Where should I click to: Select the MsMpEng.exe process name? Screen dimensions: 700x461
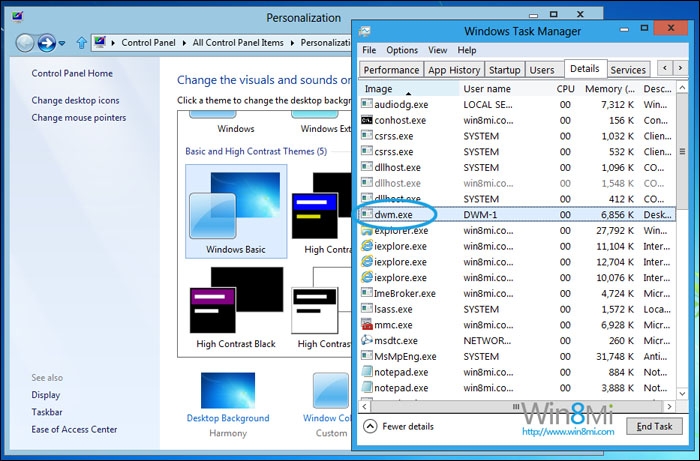tap(405, 356)
